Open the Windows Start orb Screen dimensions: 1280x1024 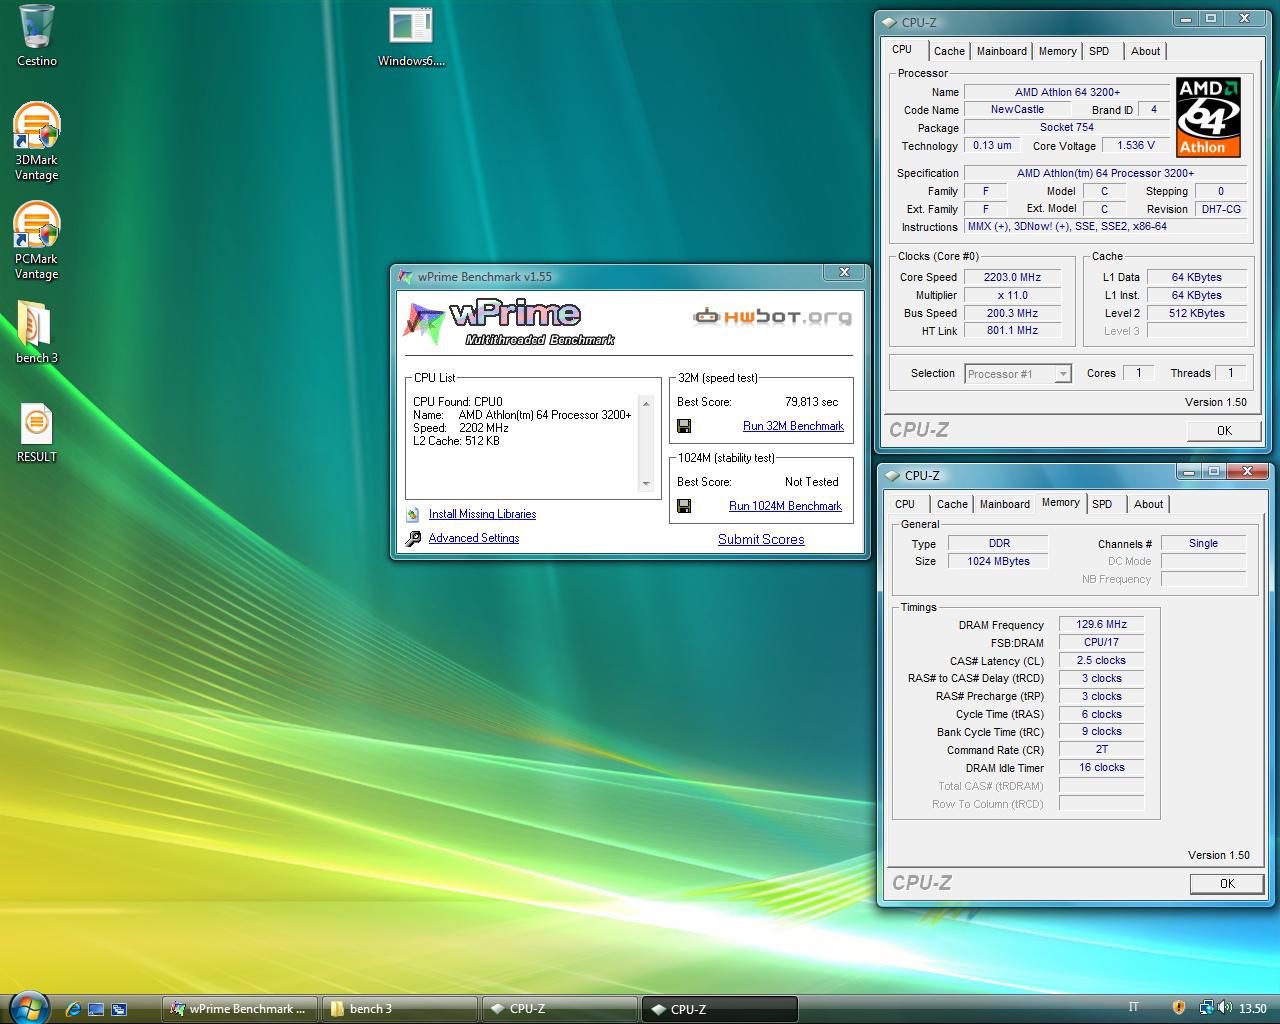pyautogui.click(x=28, y=1007)
